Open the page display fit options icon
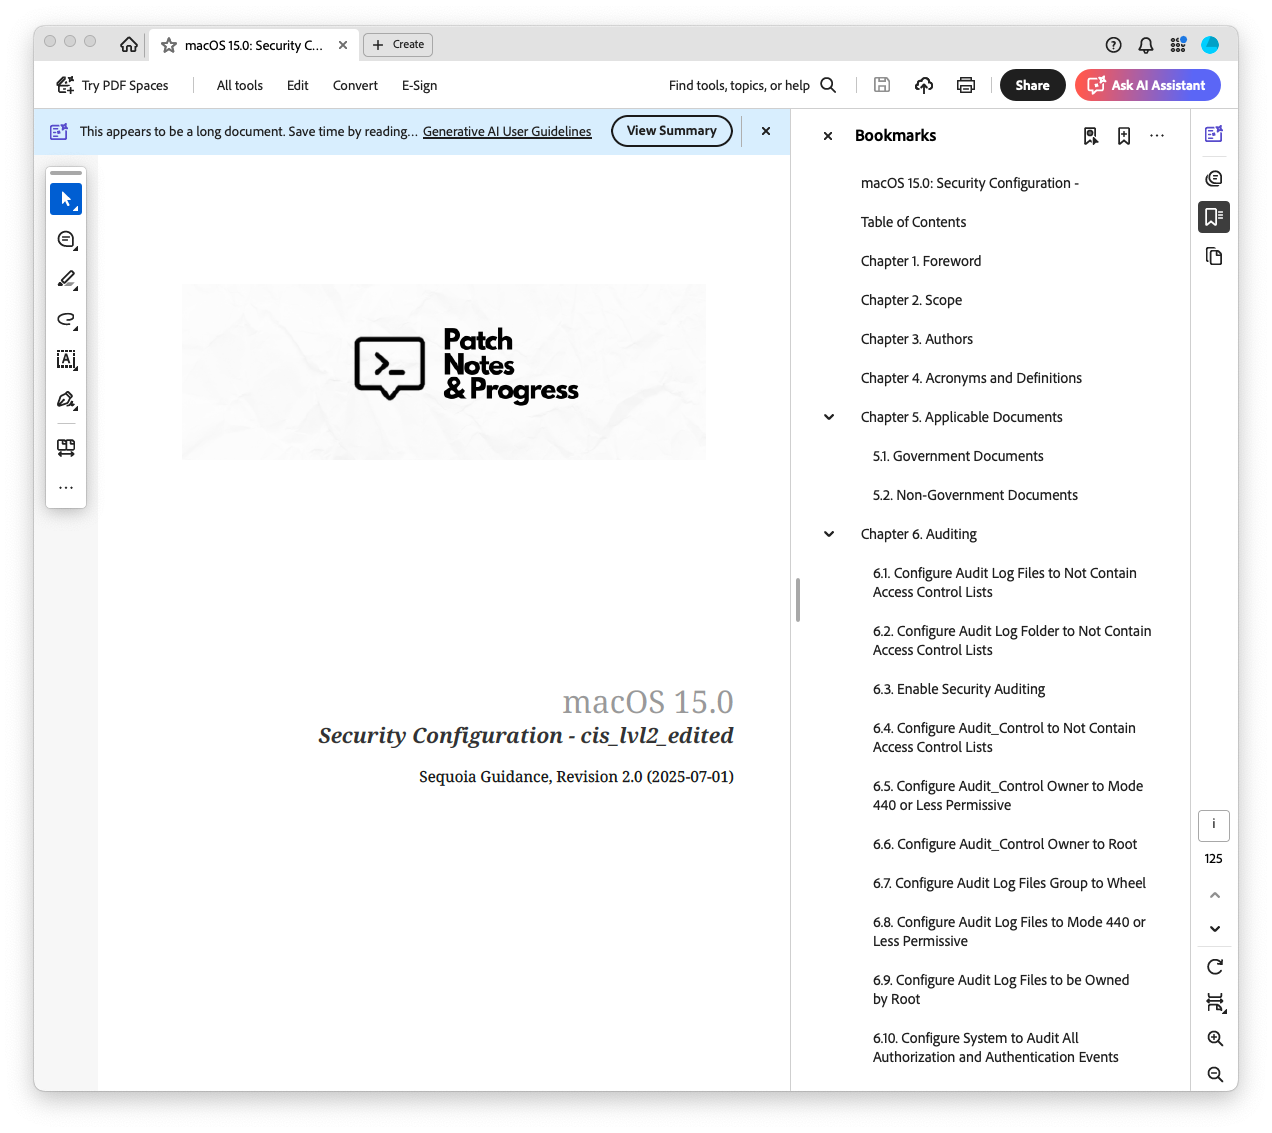The width and height of the screenshot is (1272, 1133). point(1215,1002)
